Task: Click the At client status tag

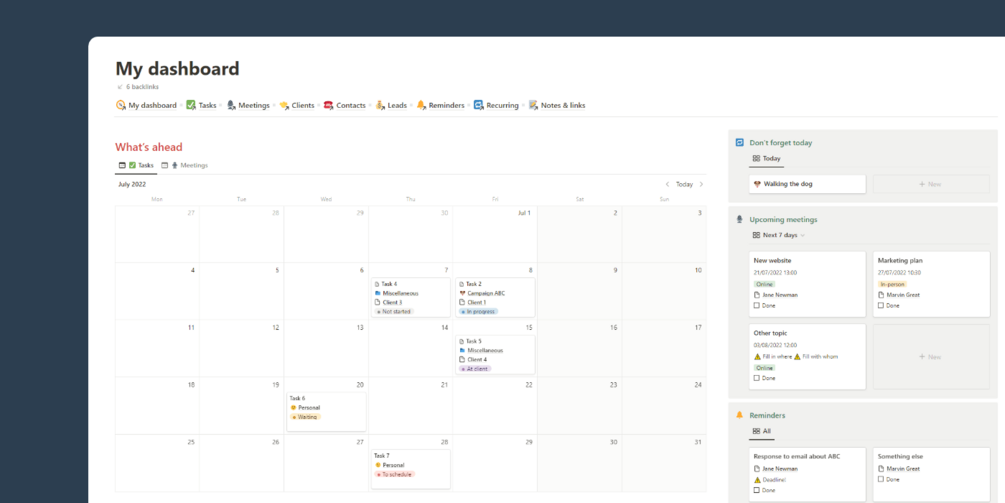Action: [475, 369]
